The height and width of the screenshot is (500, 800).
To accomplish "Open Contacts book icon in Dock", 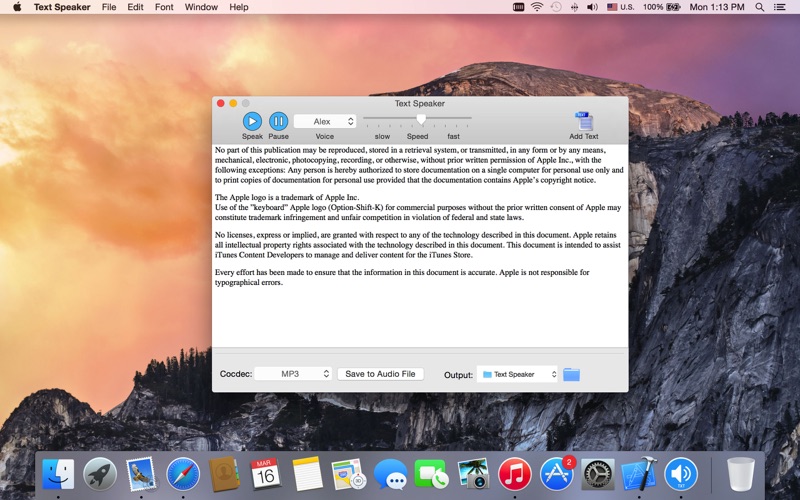I will [224, 474].
